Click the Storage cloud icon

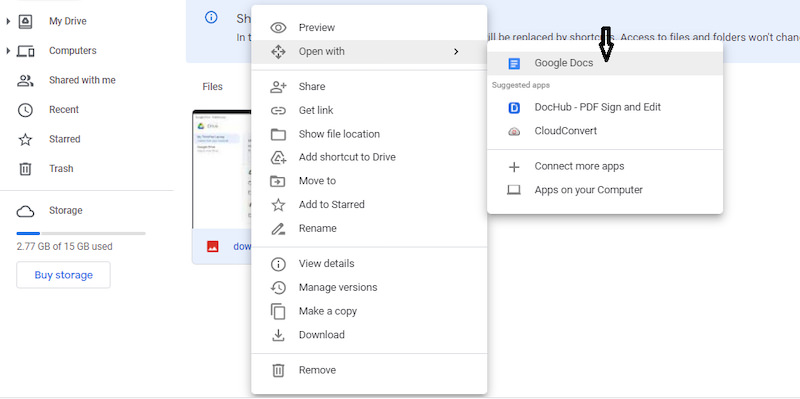tap(26, 211)
